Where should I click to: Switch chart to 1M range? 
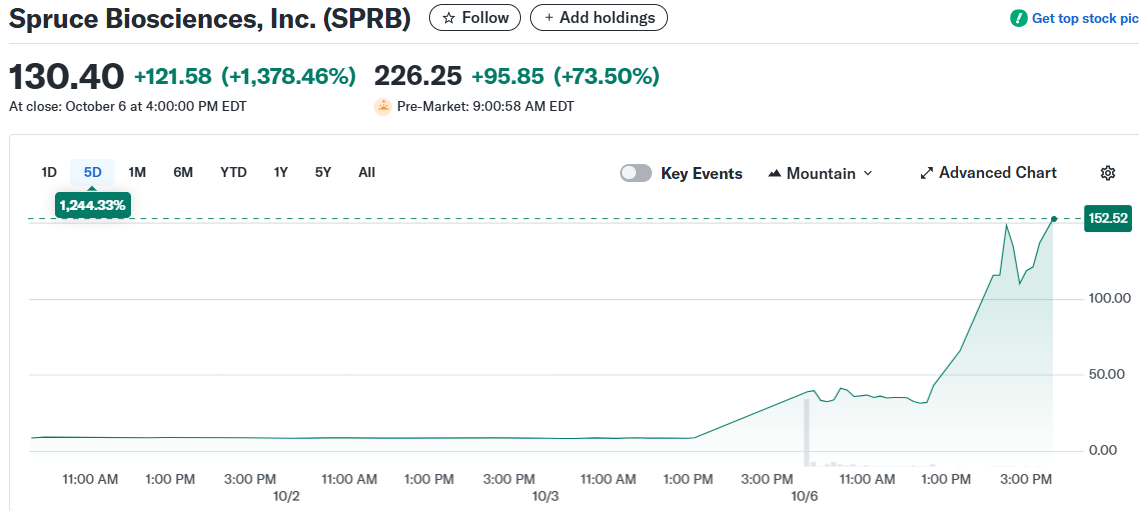click(x=137, y=172)
